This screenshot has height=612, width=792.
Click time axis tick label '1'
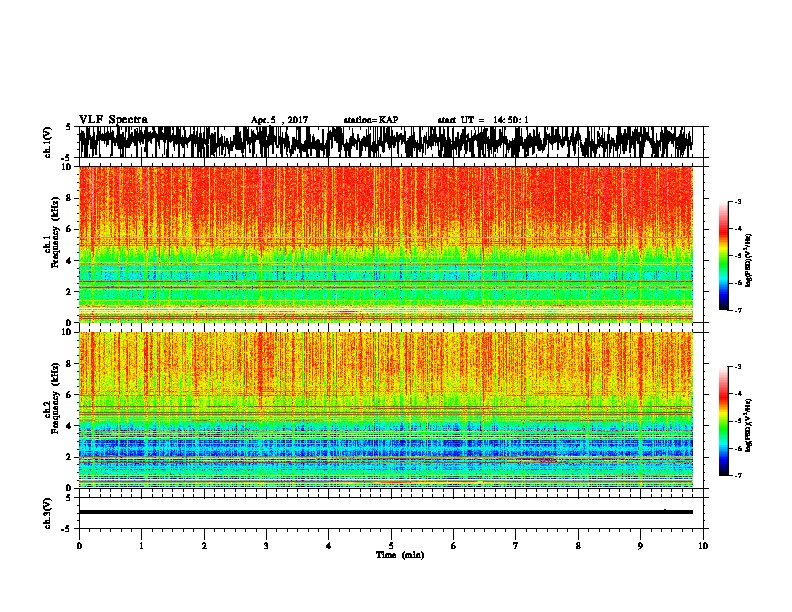click(x=141, y=546)
